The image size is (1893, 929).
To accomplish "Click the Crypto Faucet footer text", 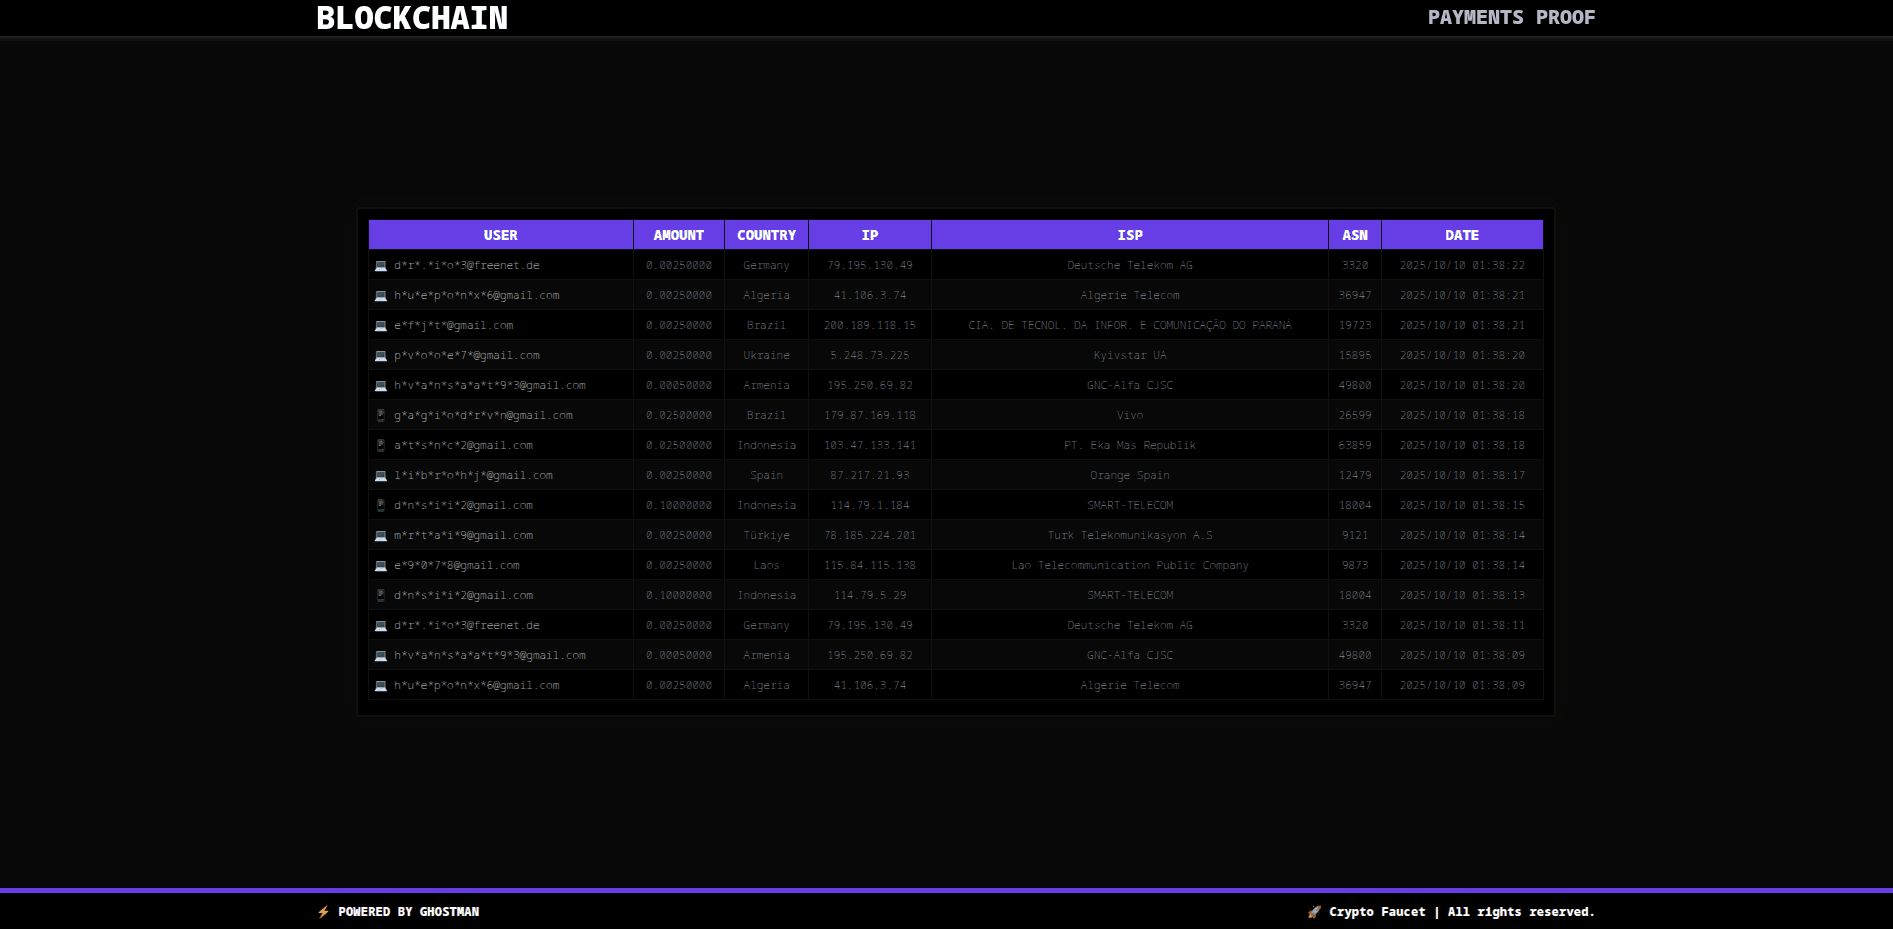I will [1377, 912].
